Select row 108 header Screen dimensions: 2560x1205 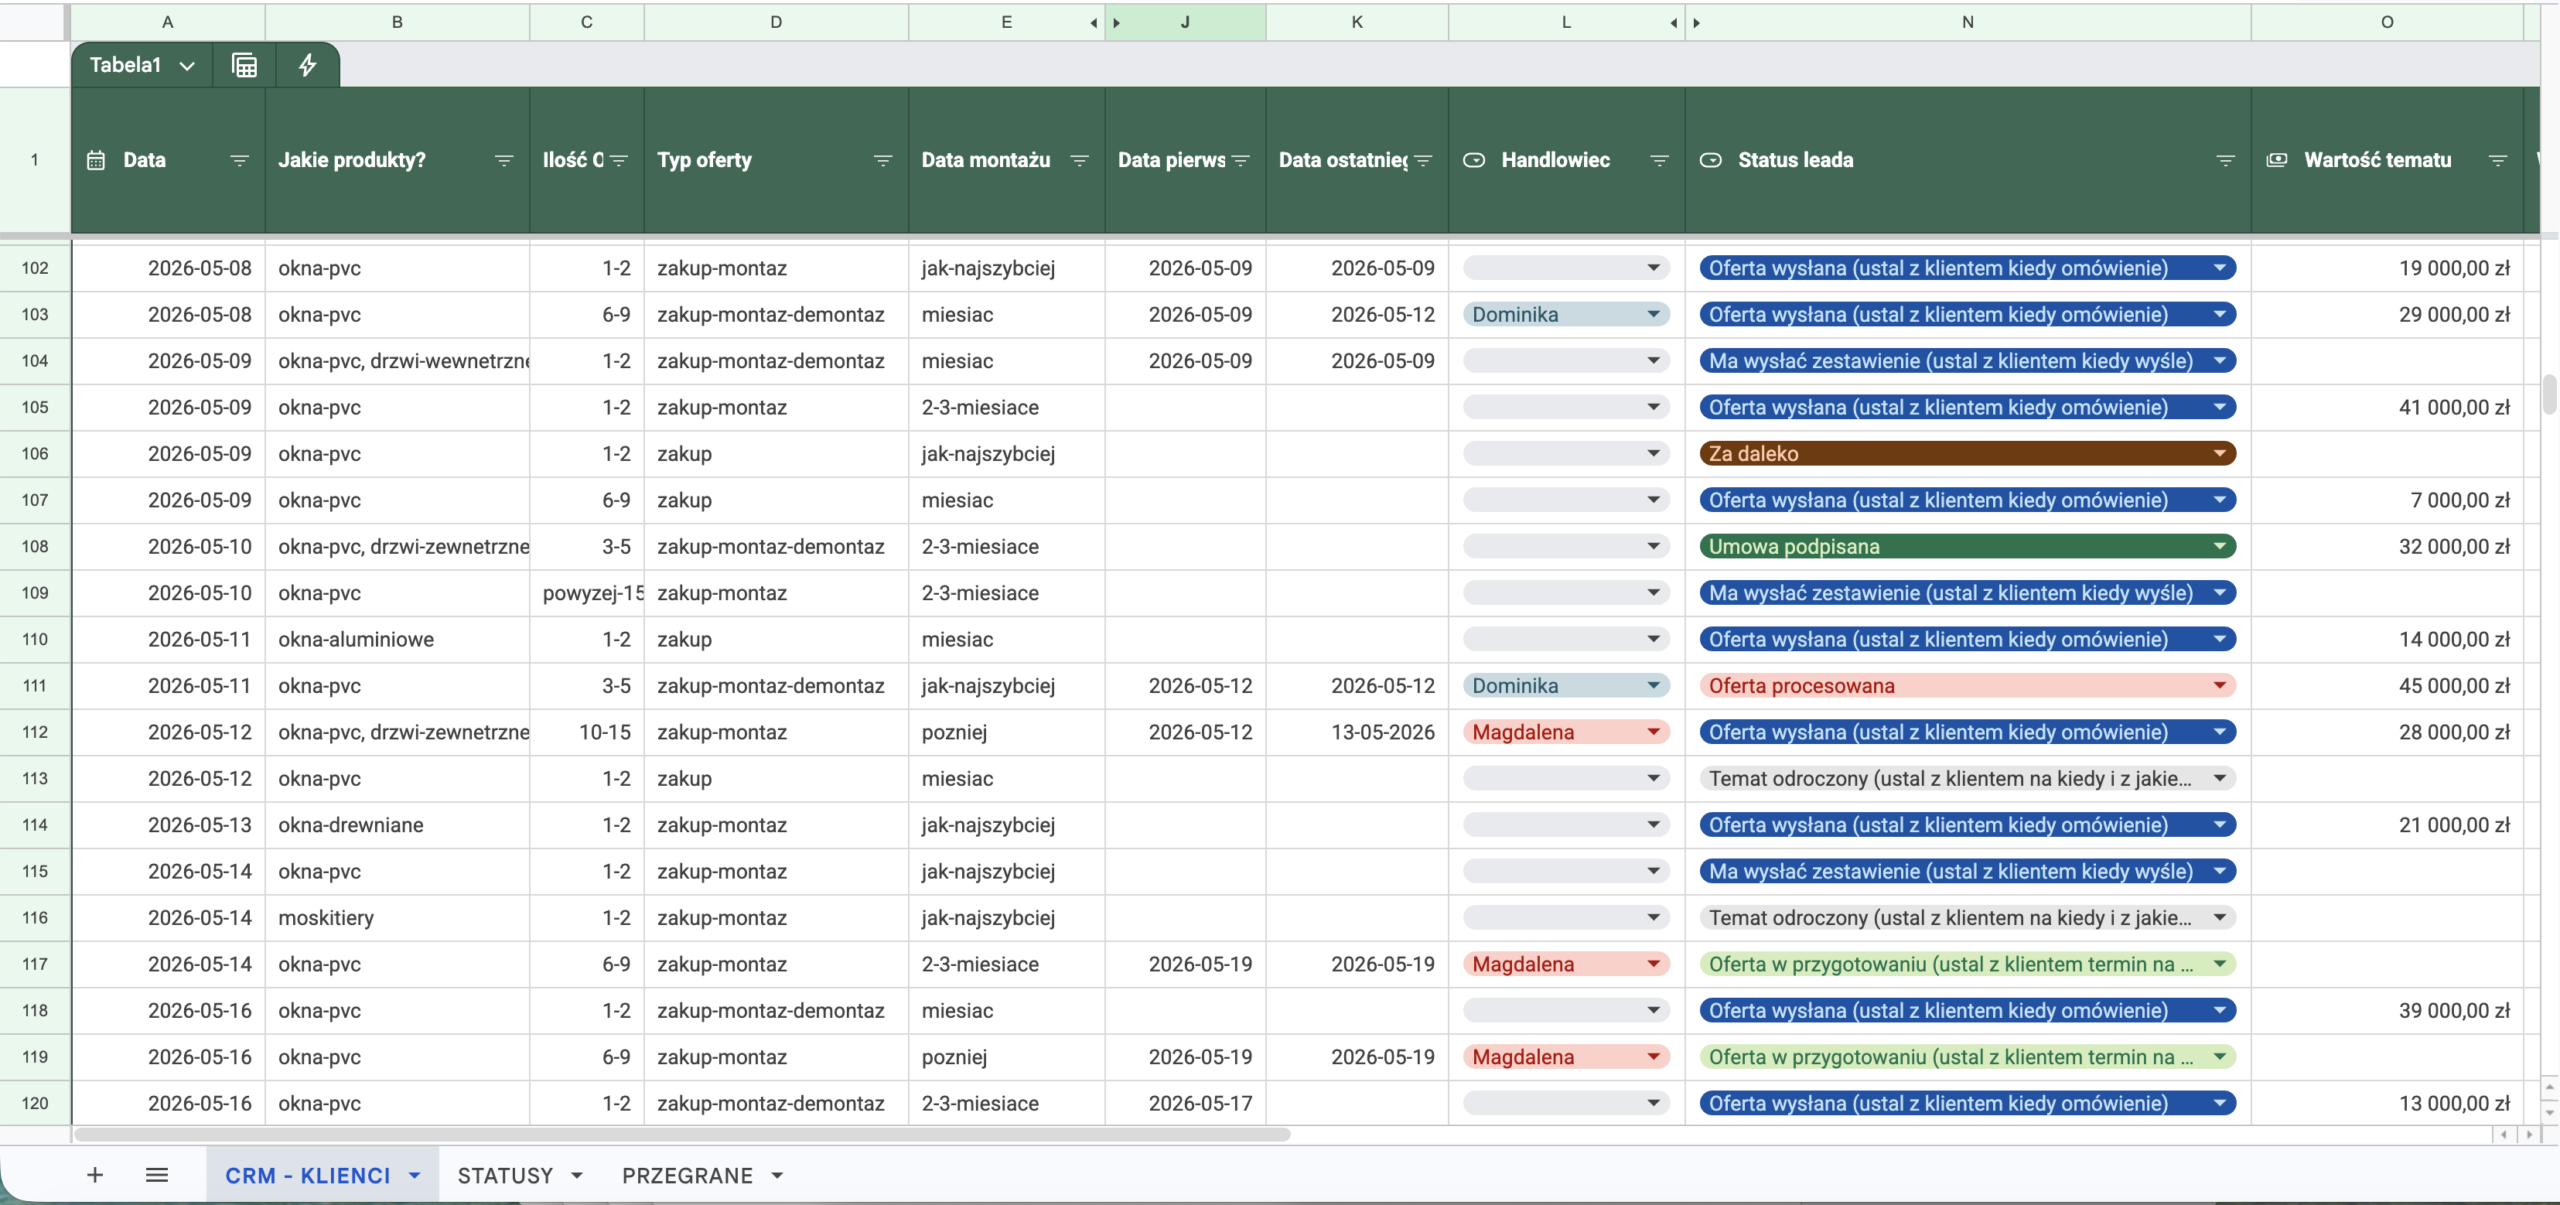click(x=35, y=547)
